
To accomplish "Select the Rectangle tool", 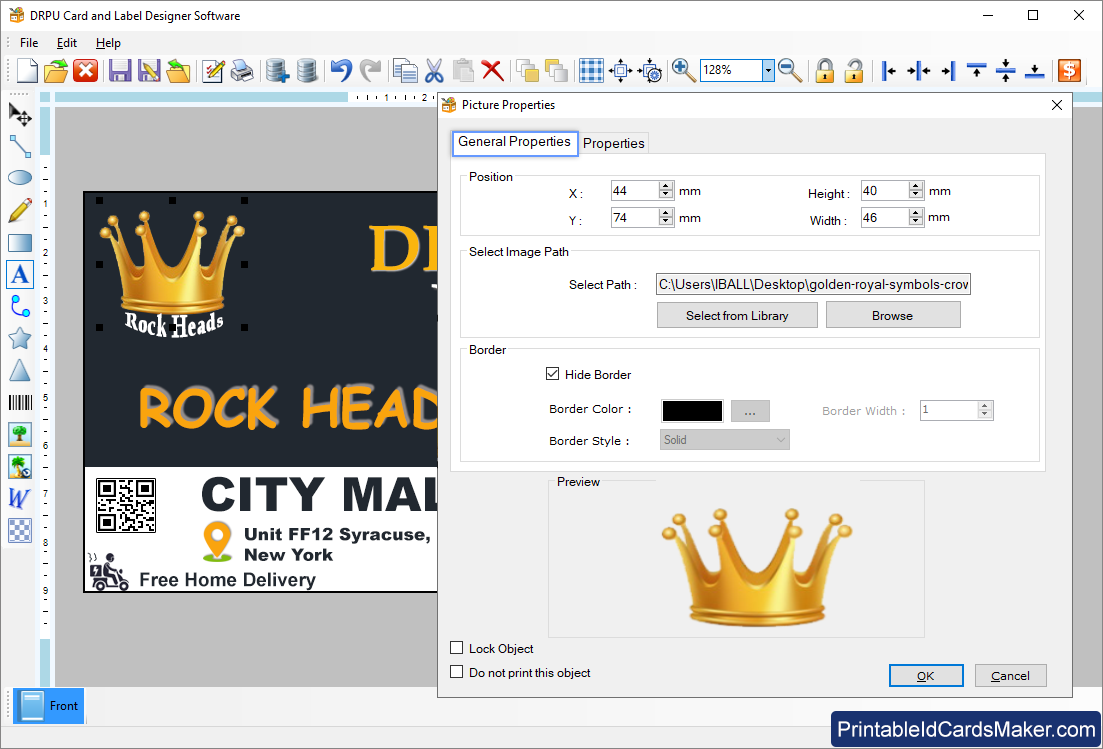I will (20, 243).
